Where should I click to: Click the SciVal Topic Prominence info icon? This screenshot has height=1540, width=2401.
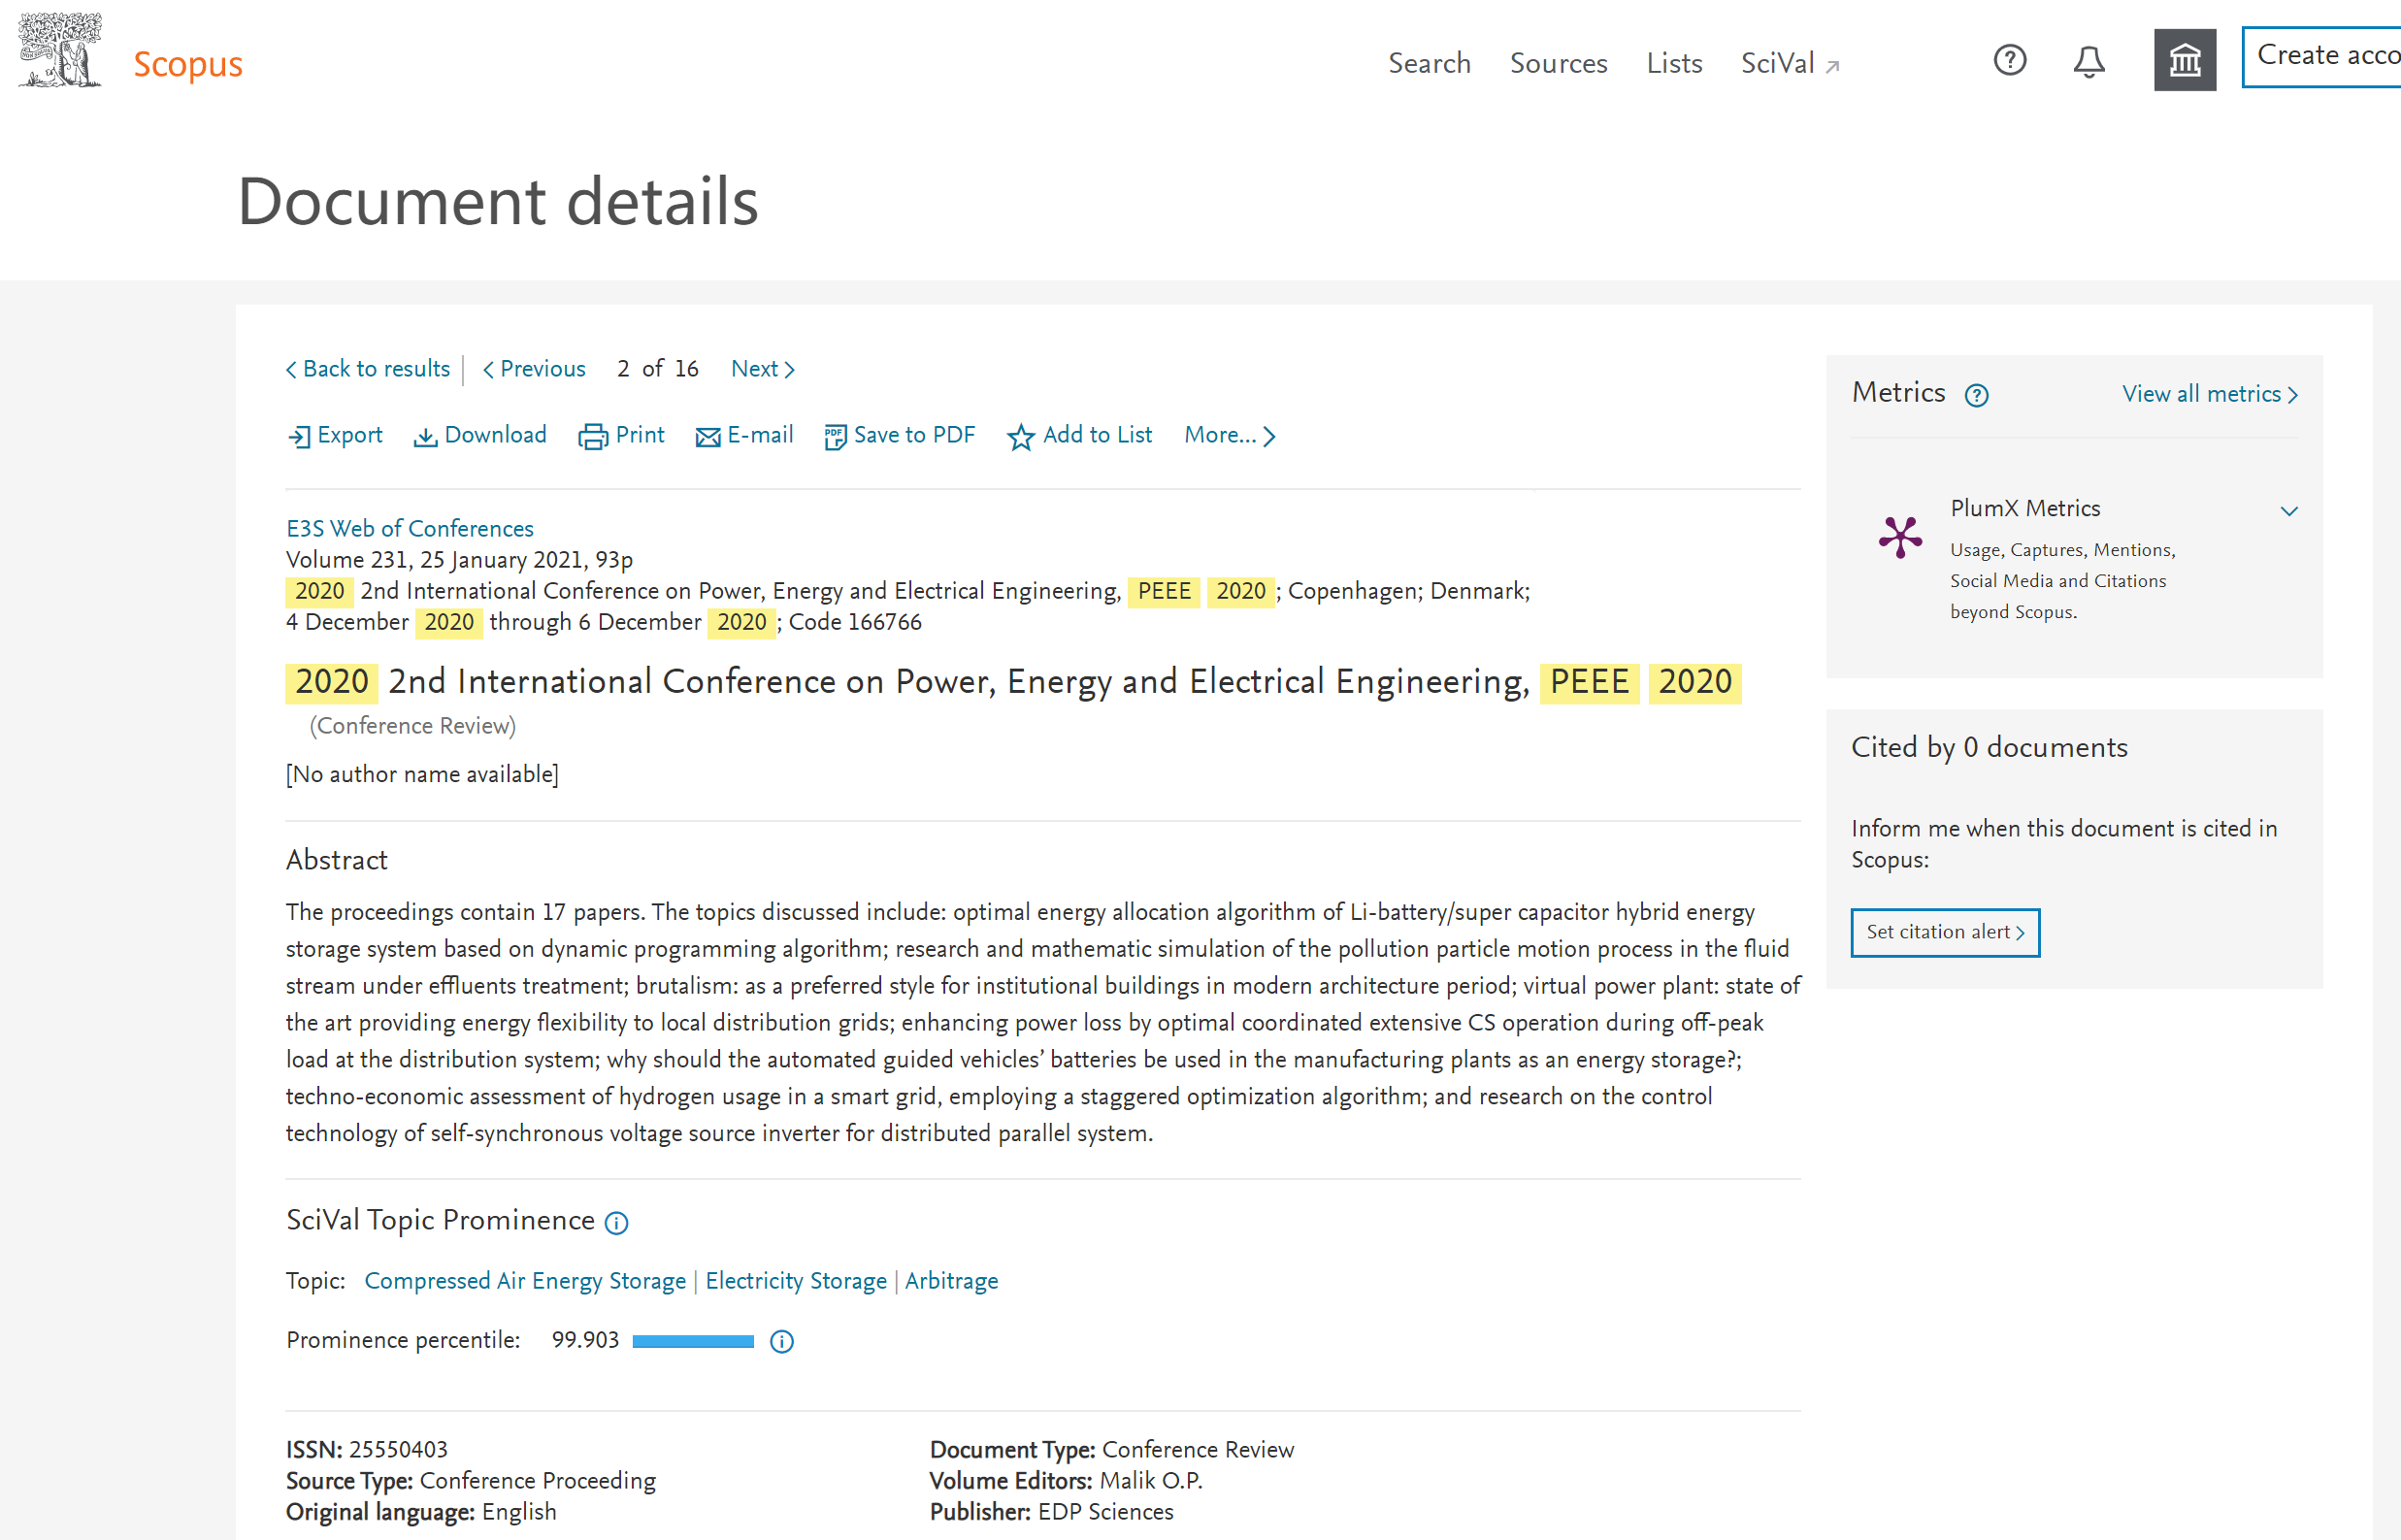pyautogui.click(x=617, y=1223)
